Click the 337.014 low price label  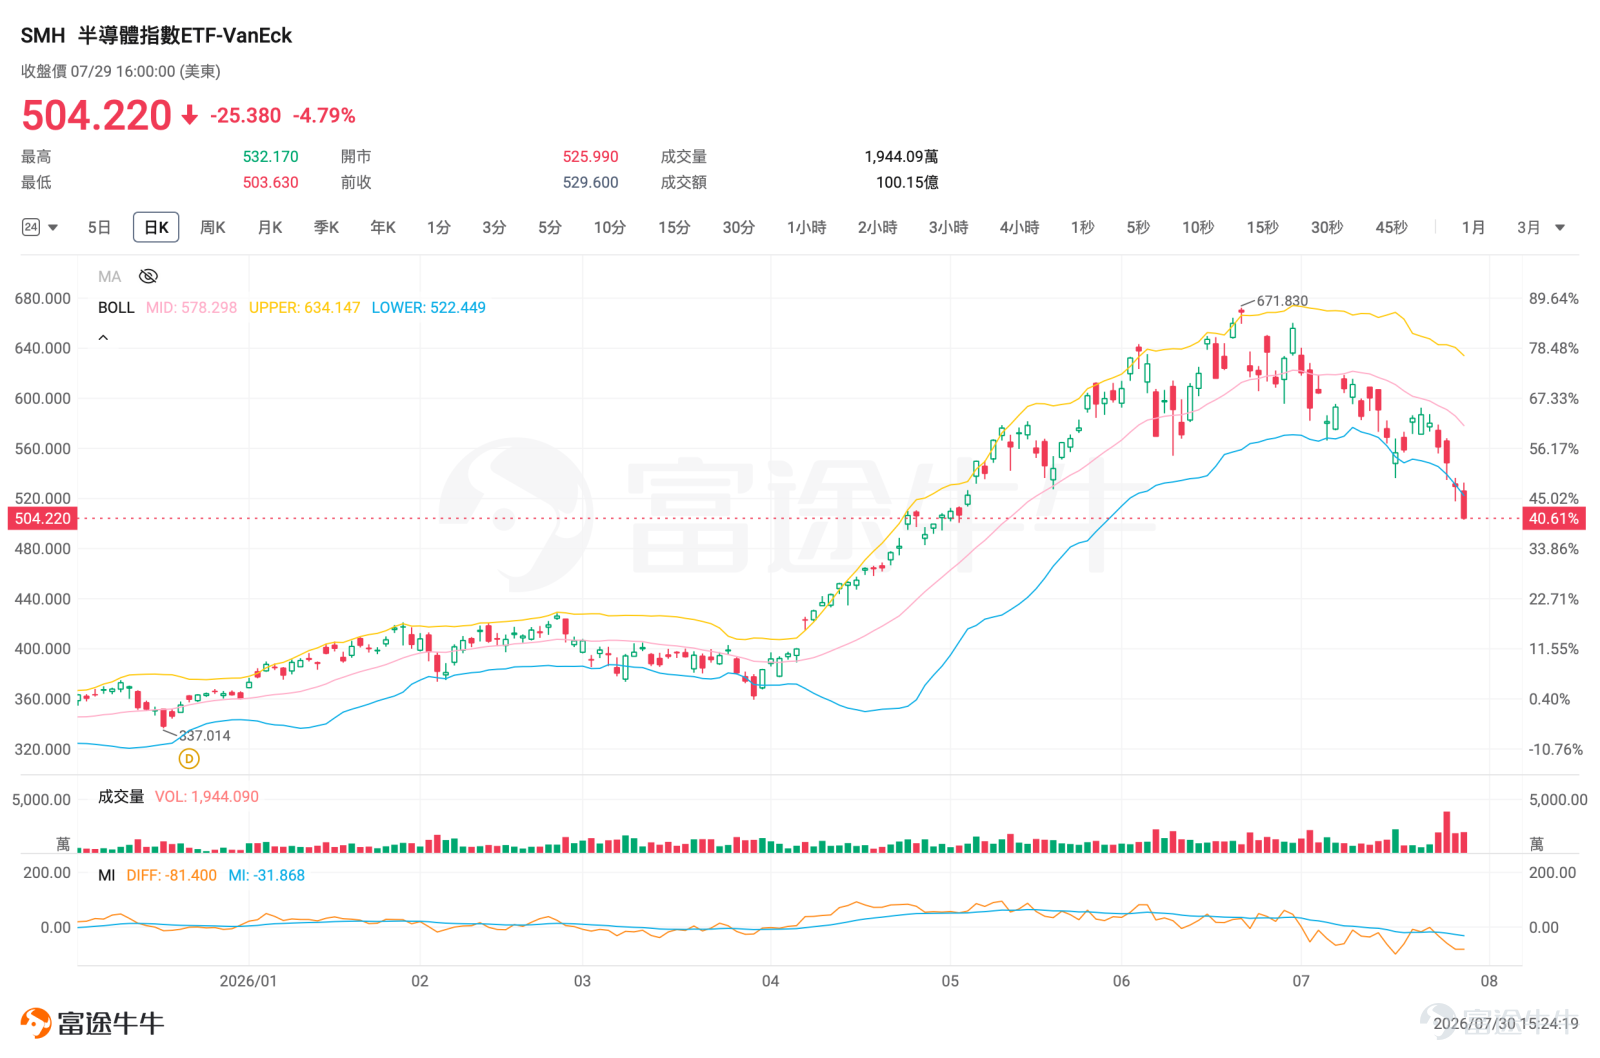coord(204,735)
